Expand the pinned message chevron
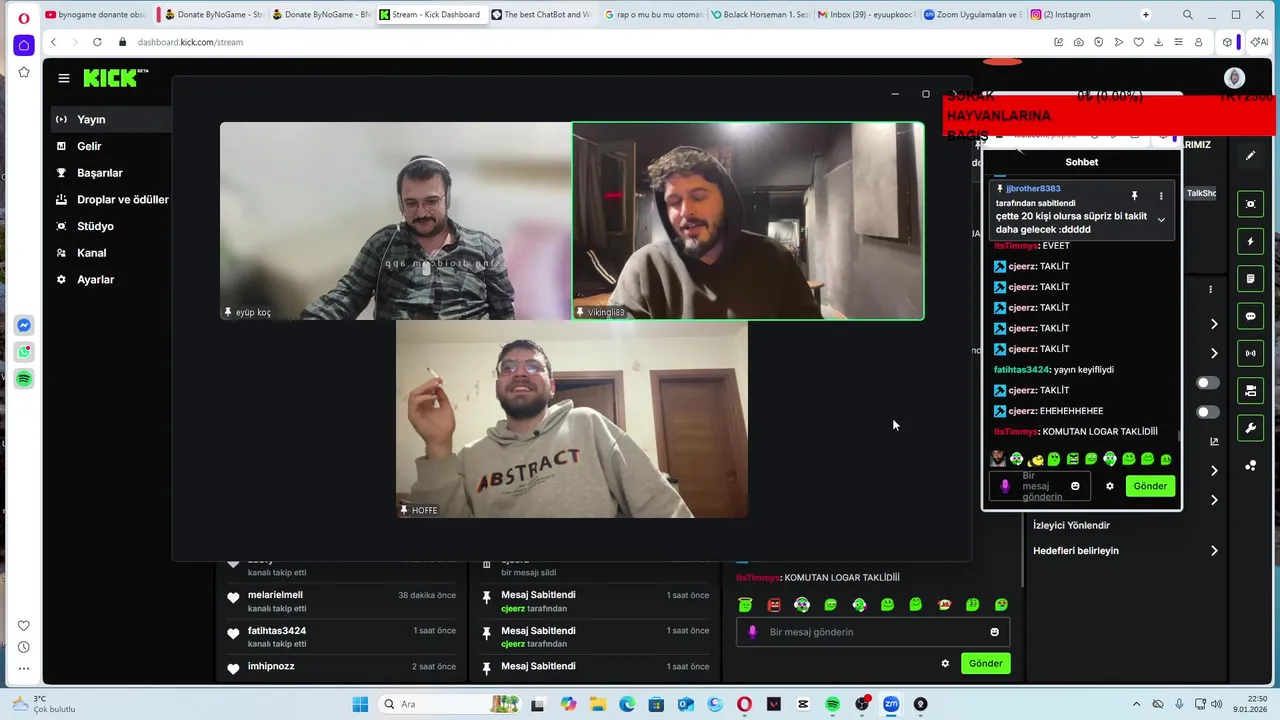 [1161, 220]
